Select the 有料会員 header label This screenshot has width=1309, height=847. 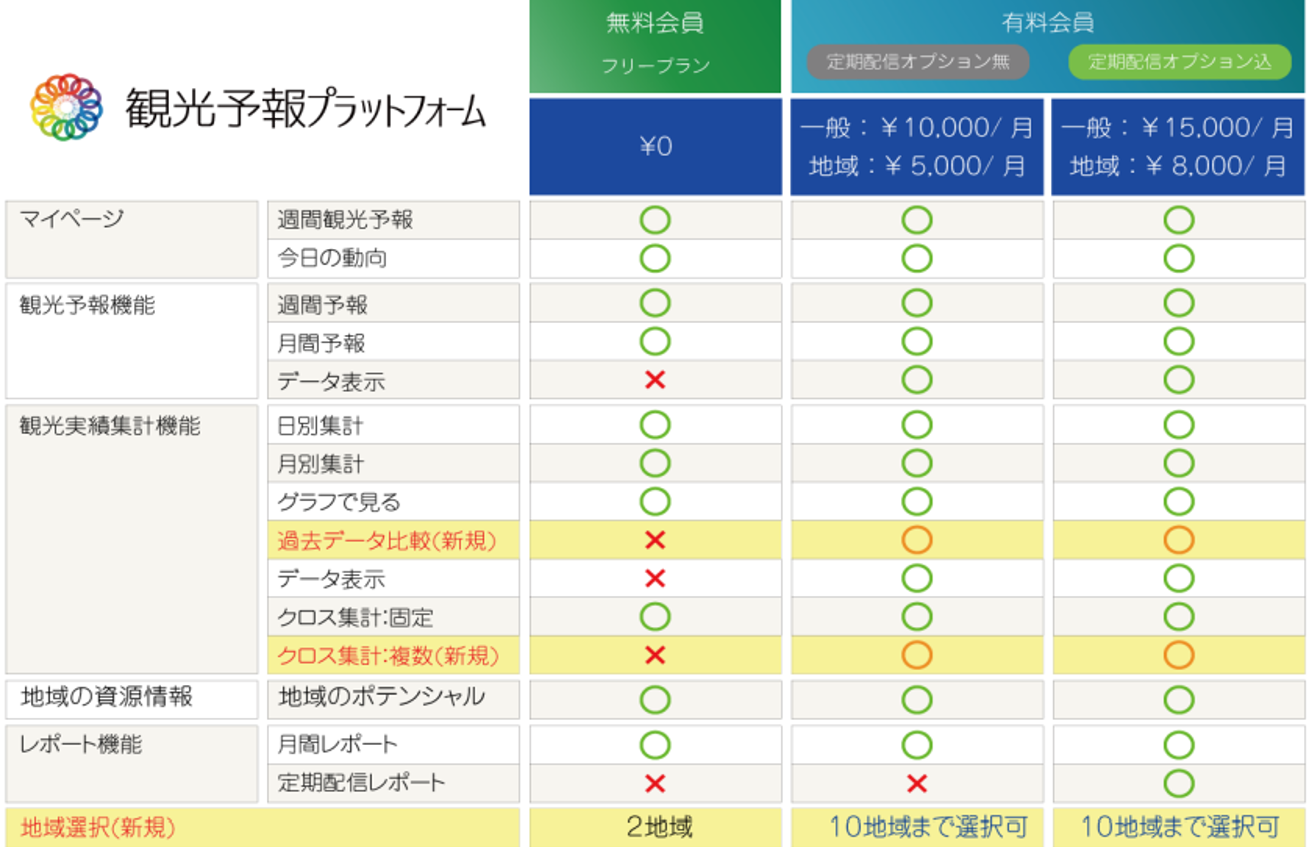click(1048, 22)
